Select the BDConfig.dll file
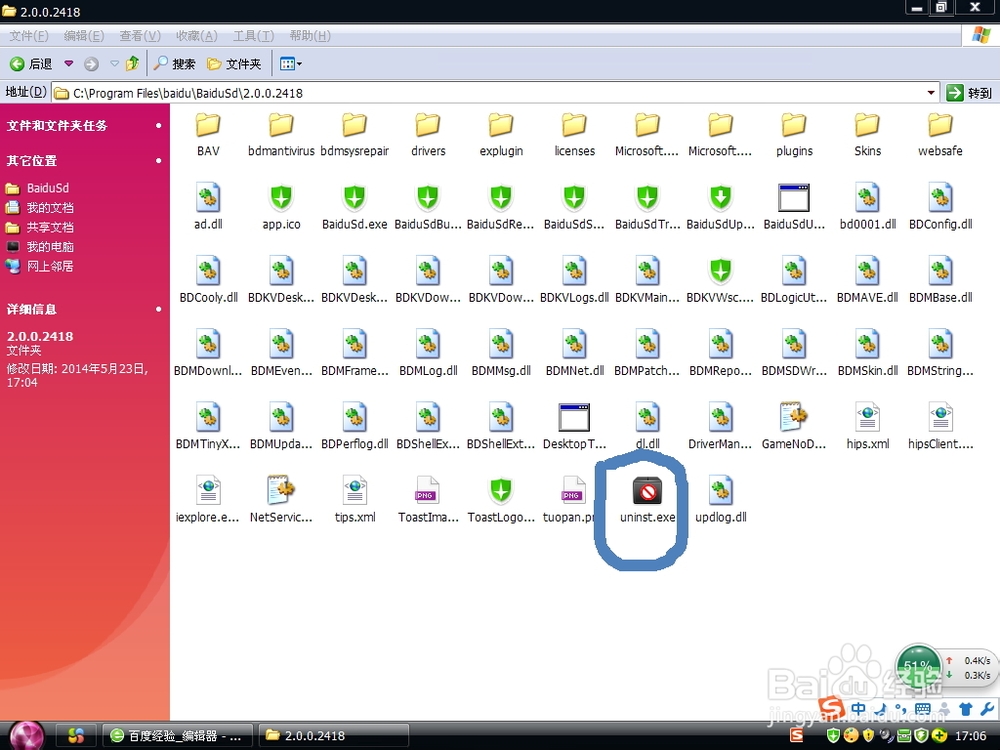 tap(940, 207)
